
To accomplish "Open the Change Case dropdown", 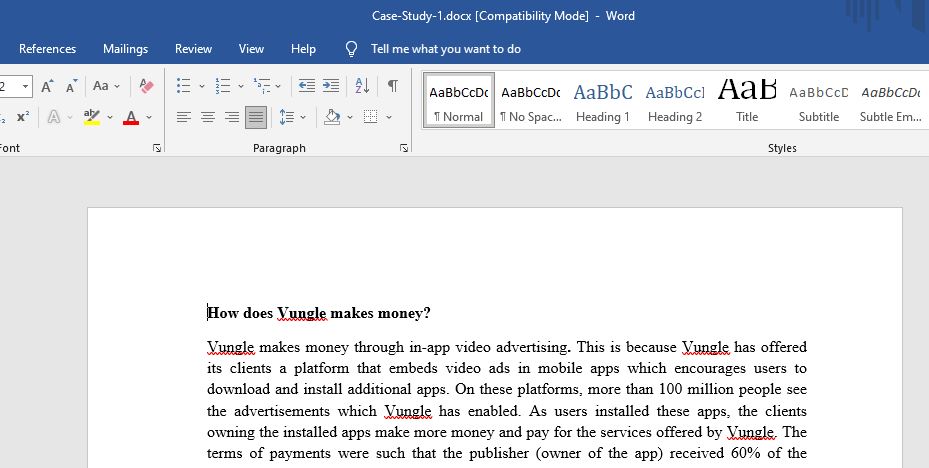I will point(106,86).
